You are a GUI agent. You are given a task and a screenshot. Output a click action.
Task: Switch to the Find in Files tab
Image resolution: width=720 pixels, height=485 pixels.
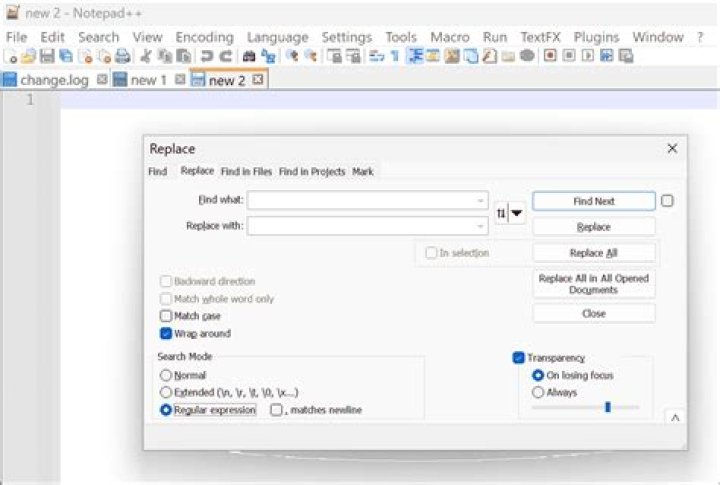click(x=246, y=171)
